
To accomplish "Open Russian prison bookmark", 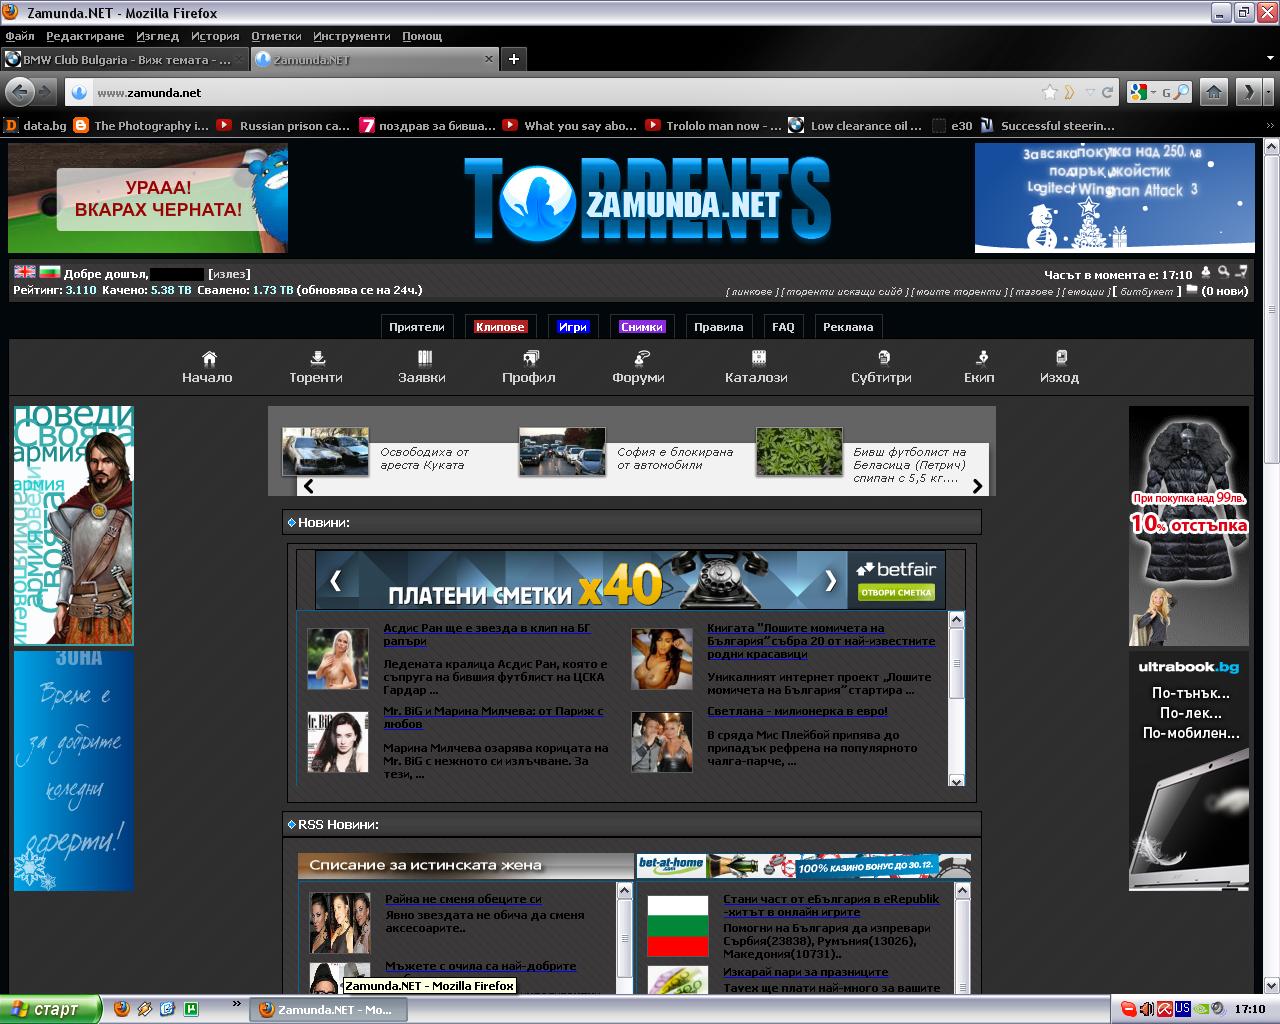I will click(x=283, y=125).
